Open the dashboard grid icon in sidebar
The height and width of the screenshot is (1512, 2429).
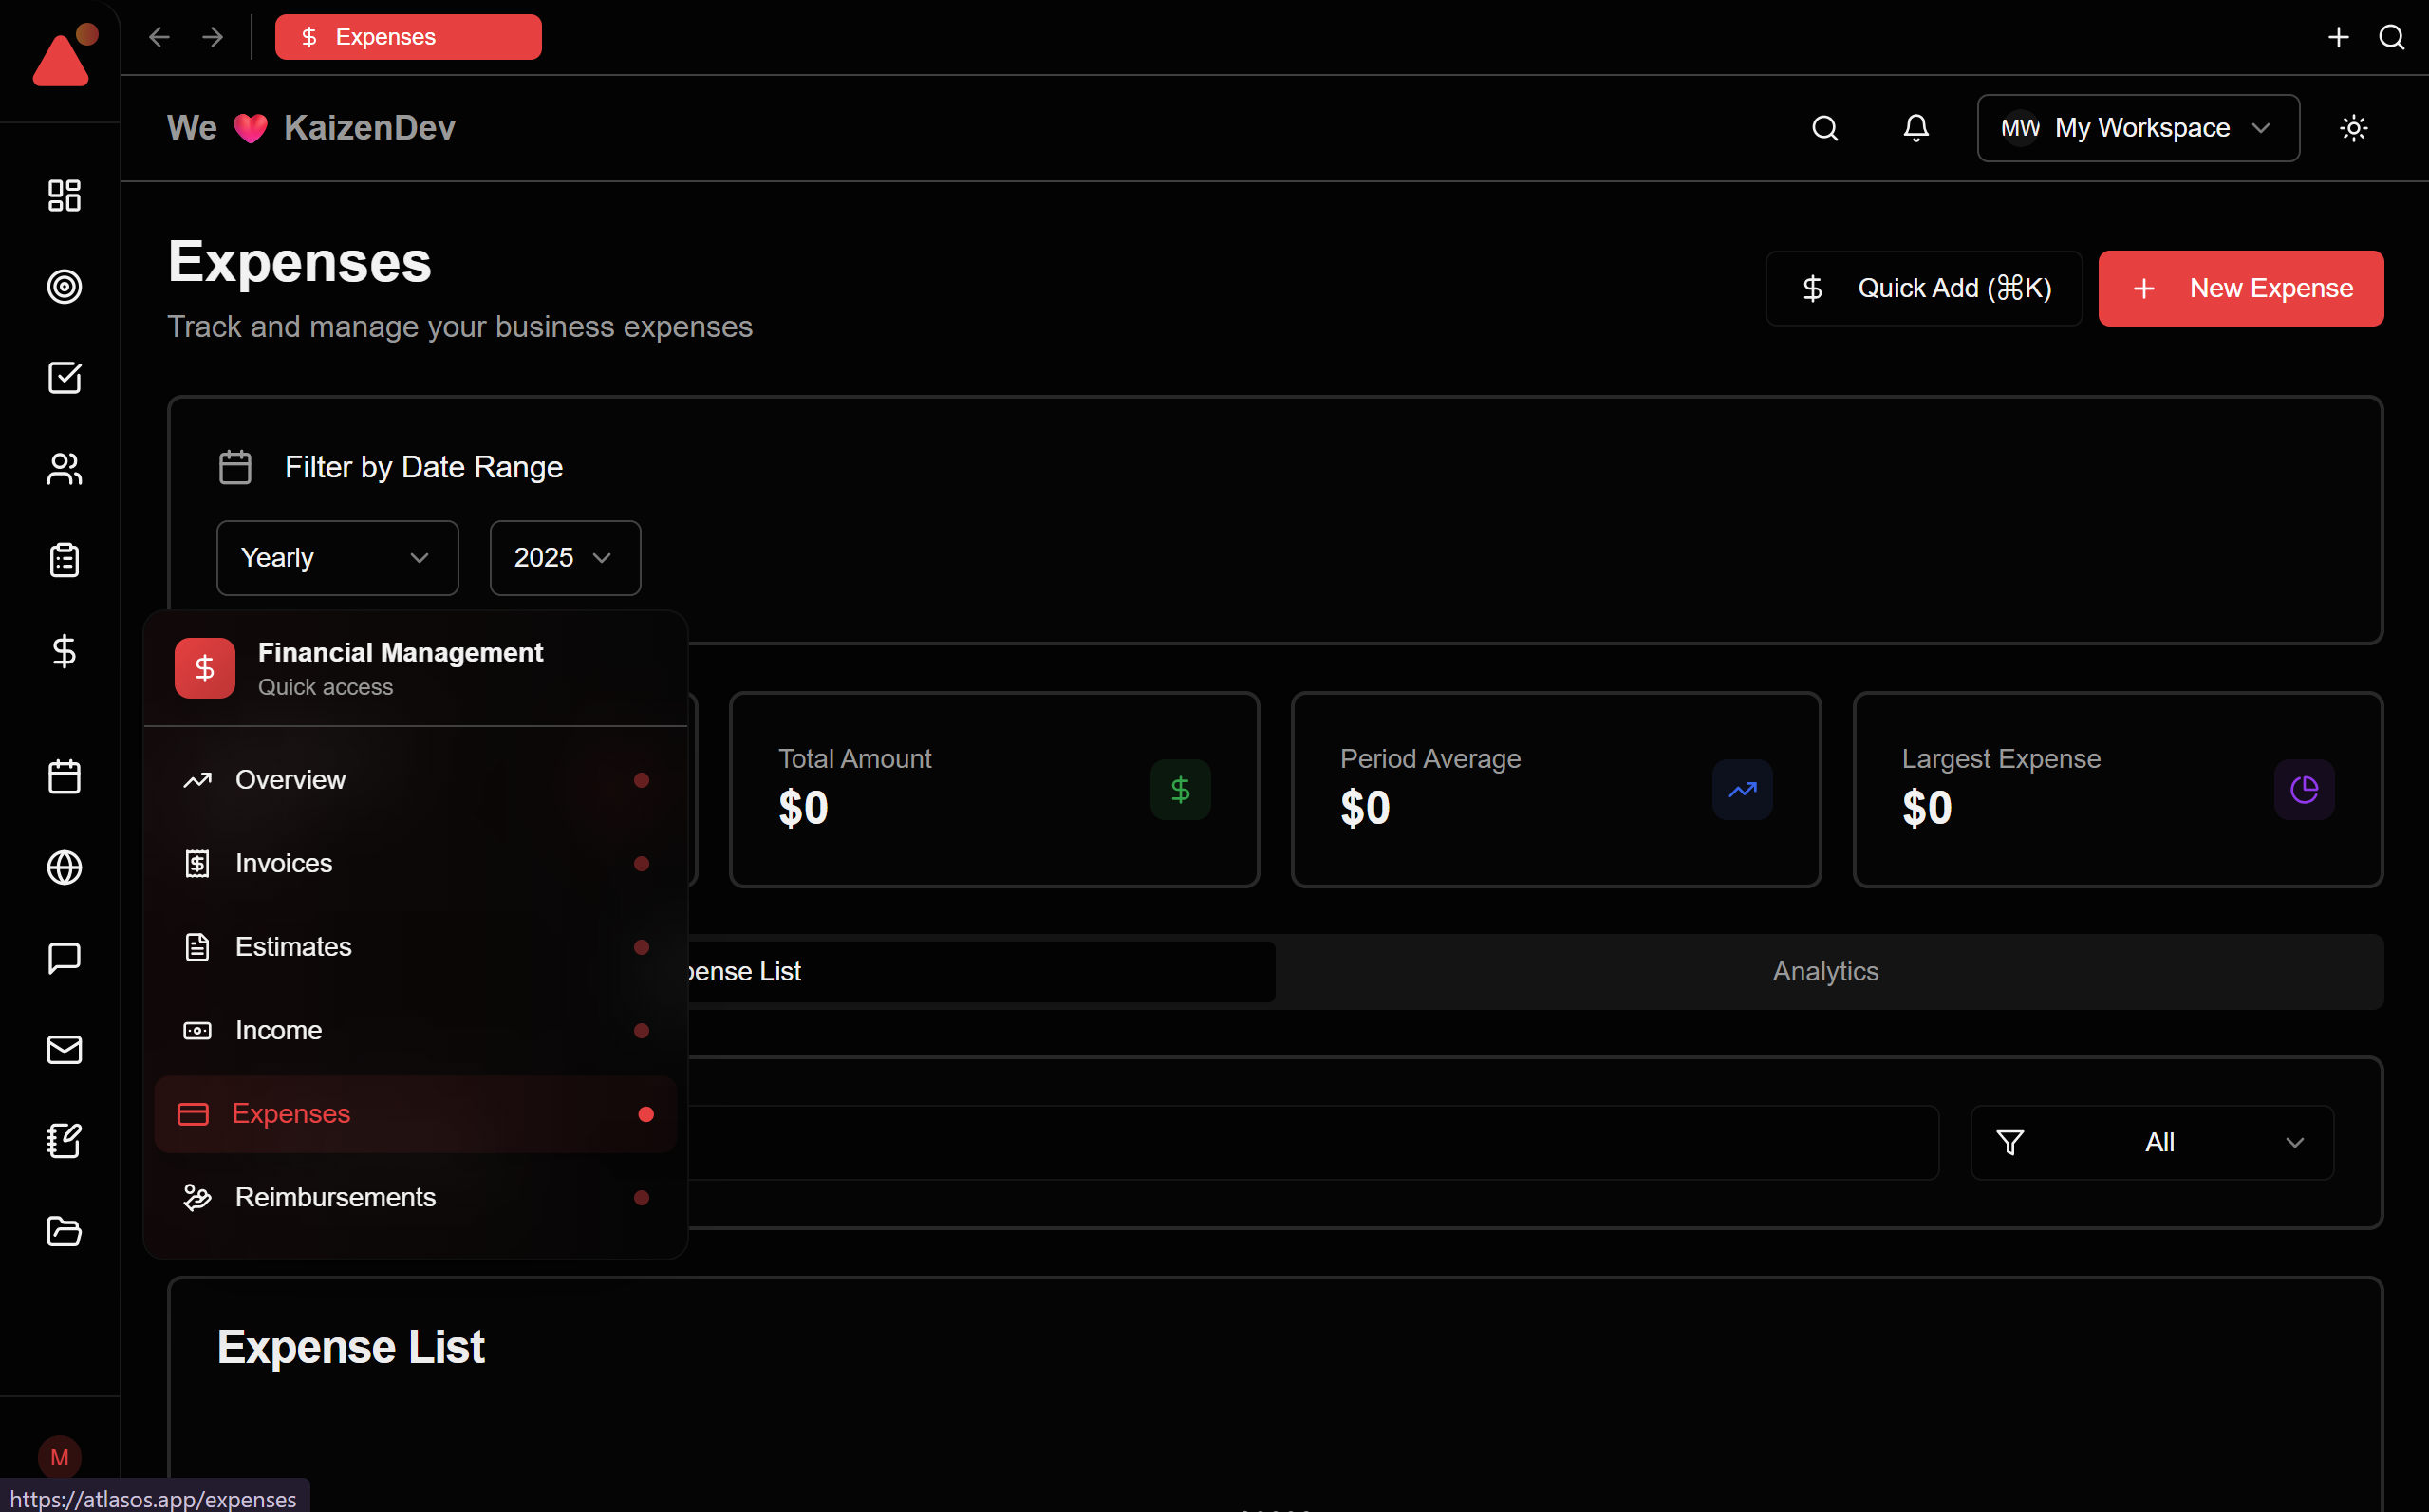(x=64, y=195)
